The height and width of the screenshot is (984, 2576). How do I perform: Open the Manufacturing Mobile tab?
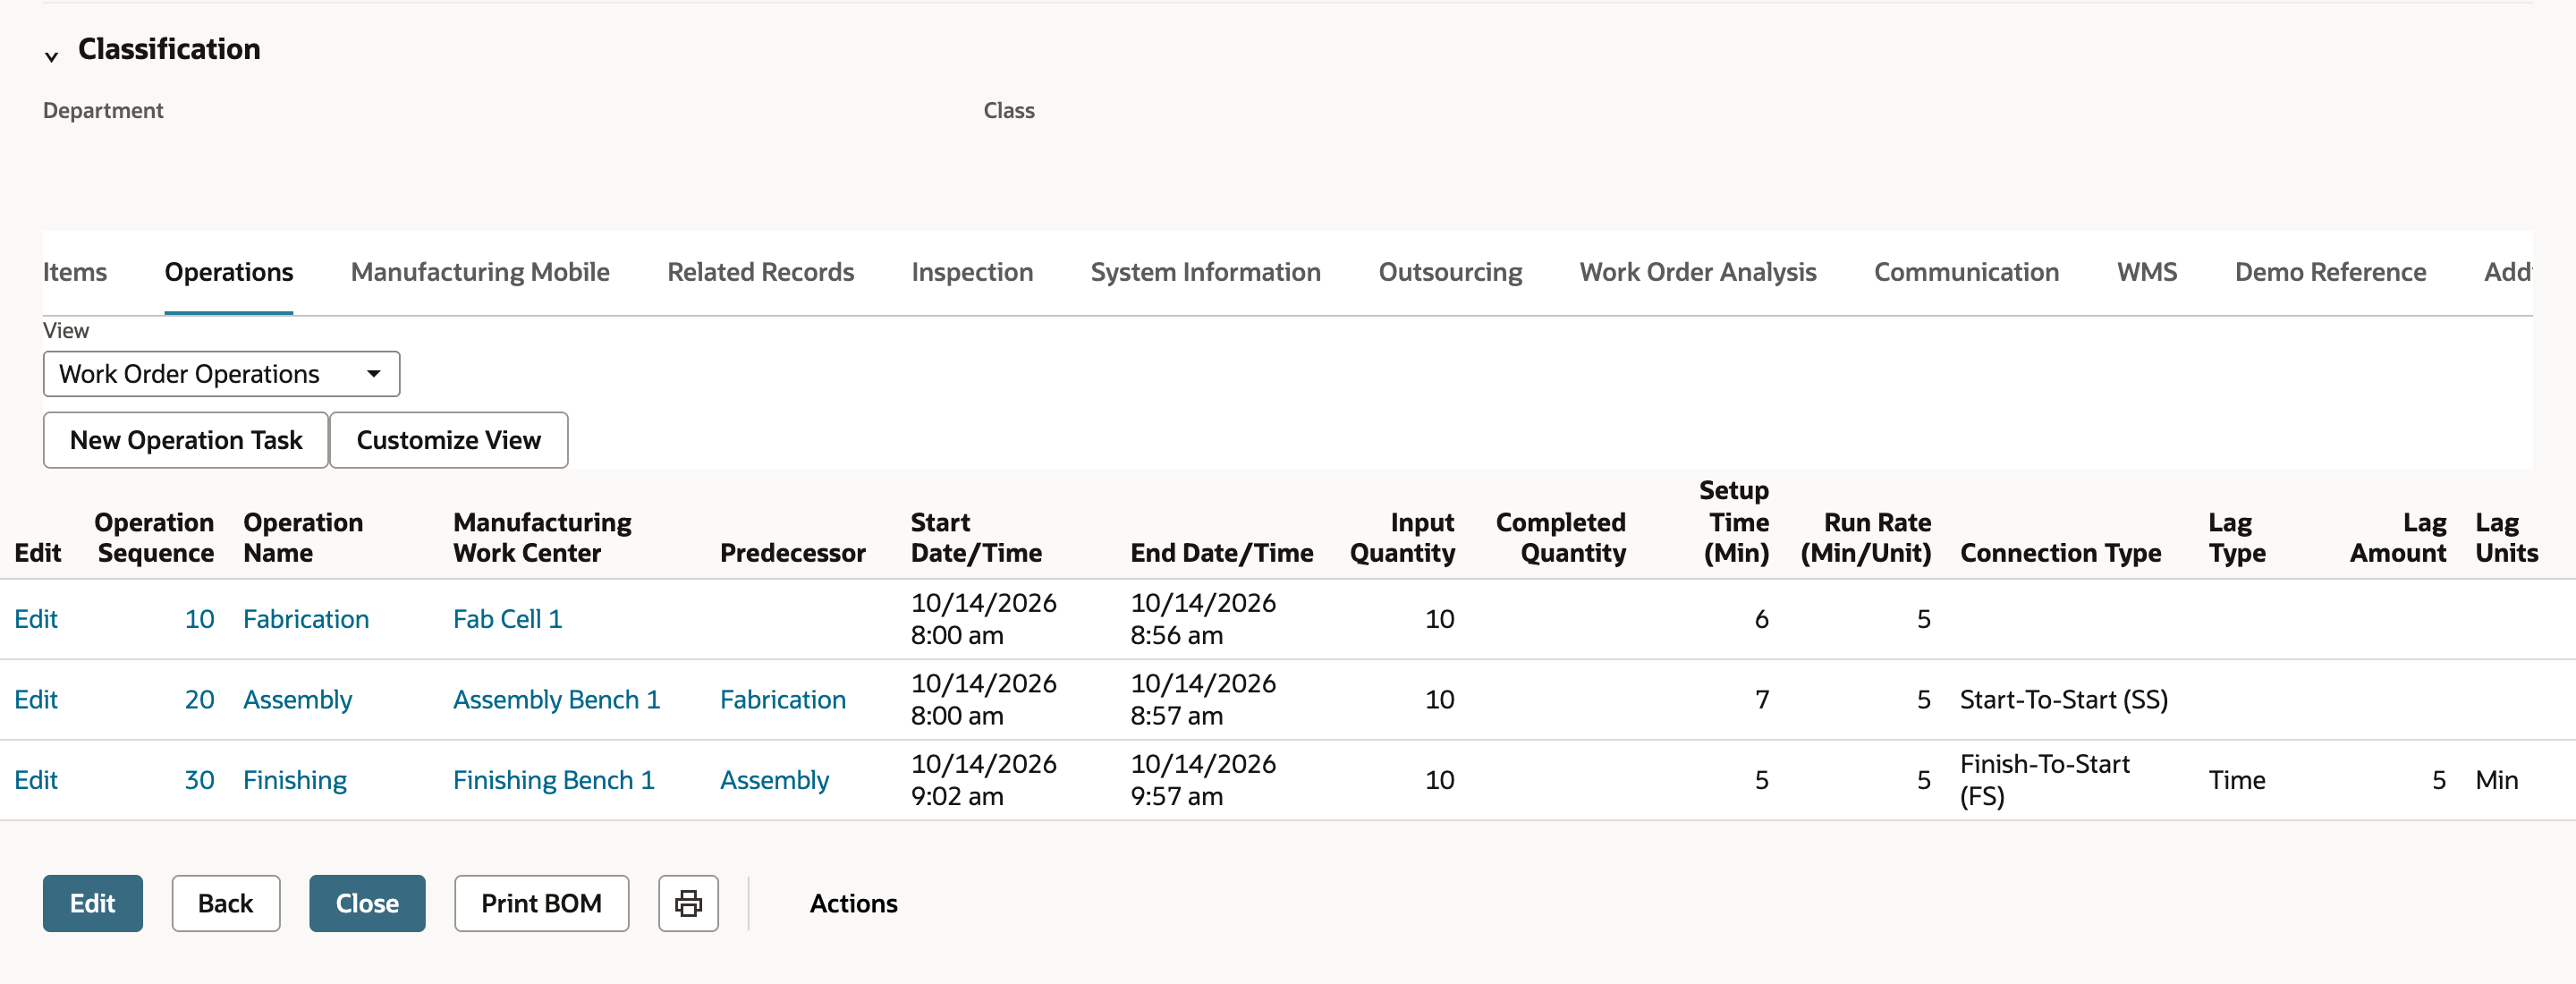tap(480, 272)
